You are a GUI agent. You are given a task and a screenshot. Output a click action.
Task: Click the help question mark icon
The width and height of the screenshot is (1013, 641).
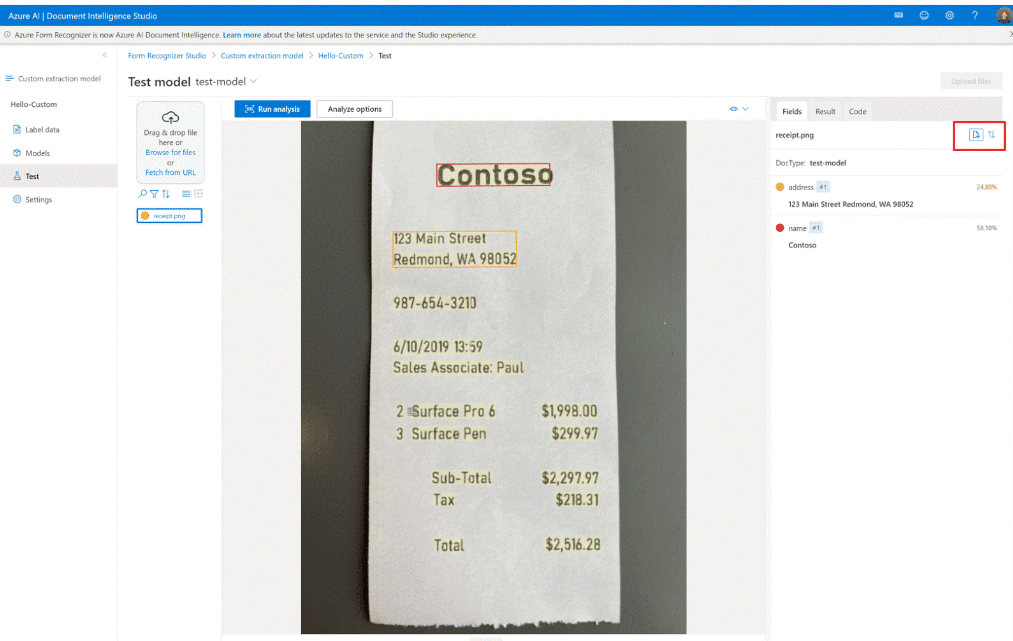coord(974,16)
